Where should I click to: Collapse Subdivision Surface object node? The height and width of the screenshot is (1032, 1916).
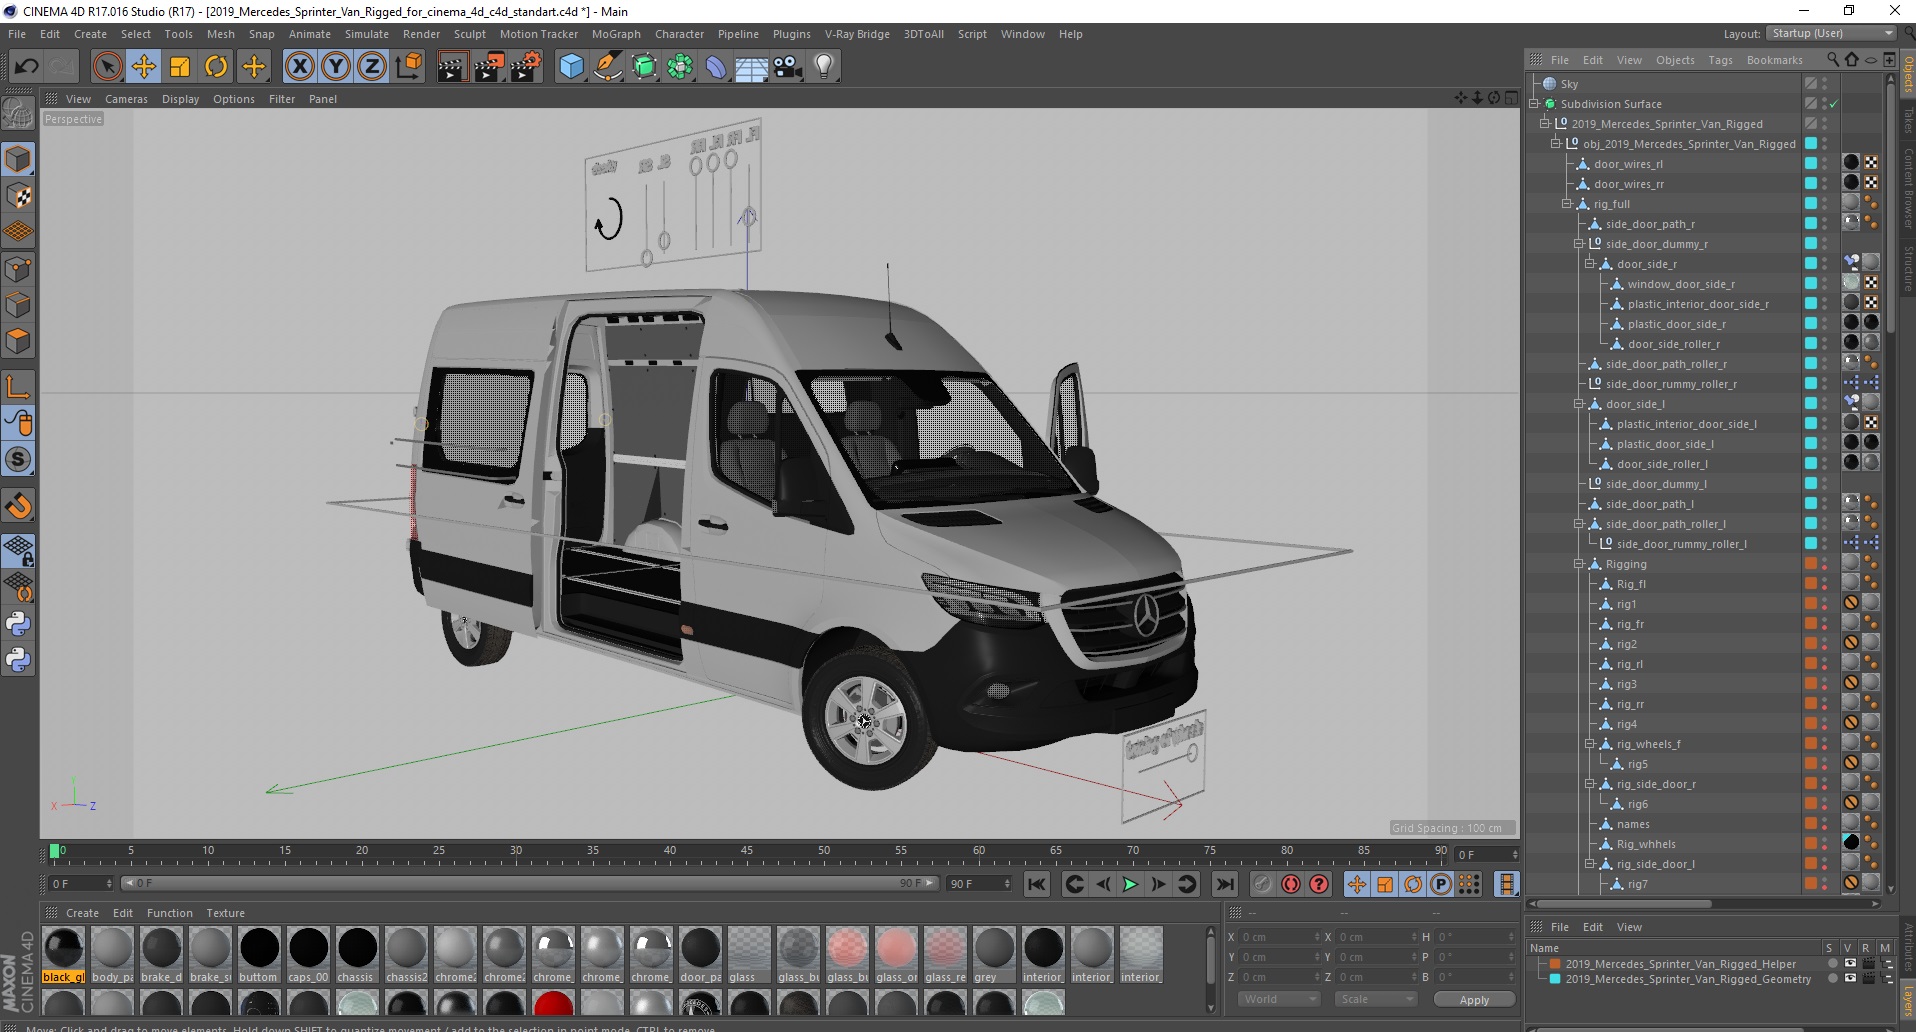pyautogui.click(x=1534, y=104)
